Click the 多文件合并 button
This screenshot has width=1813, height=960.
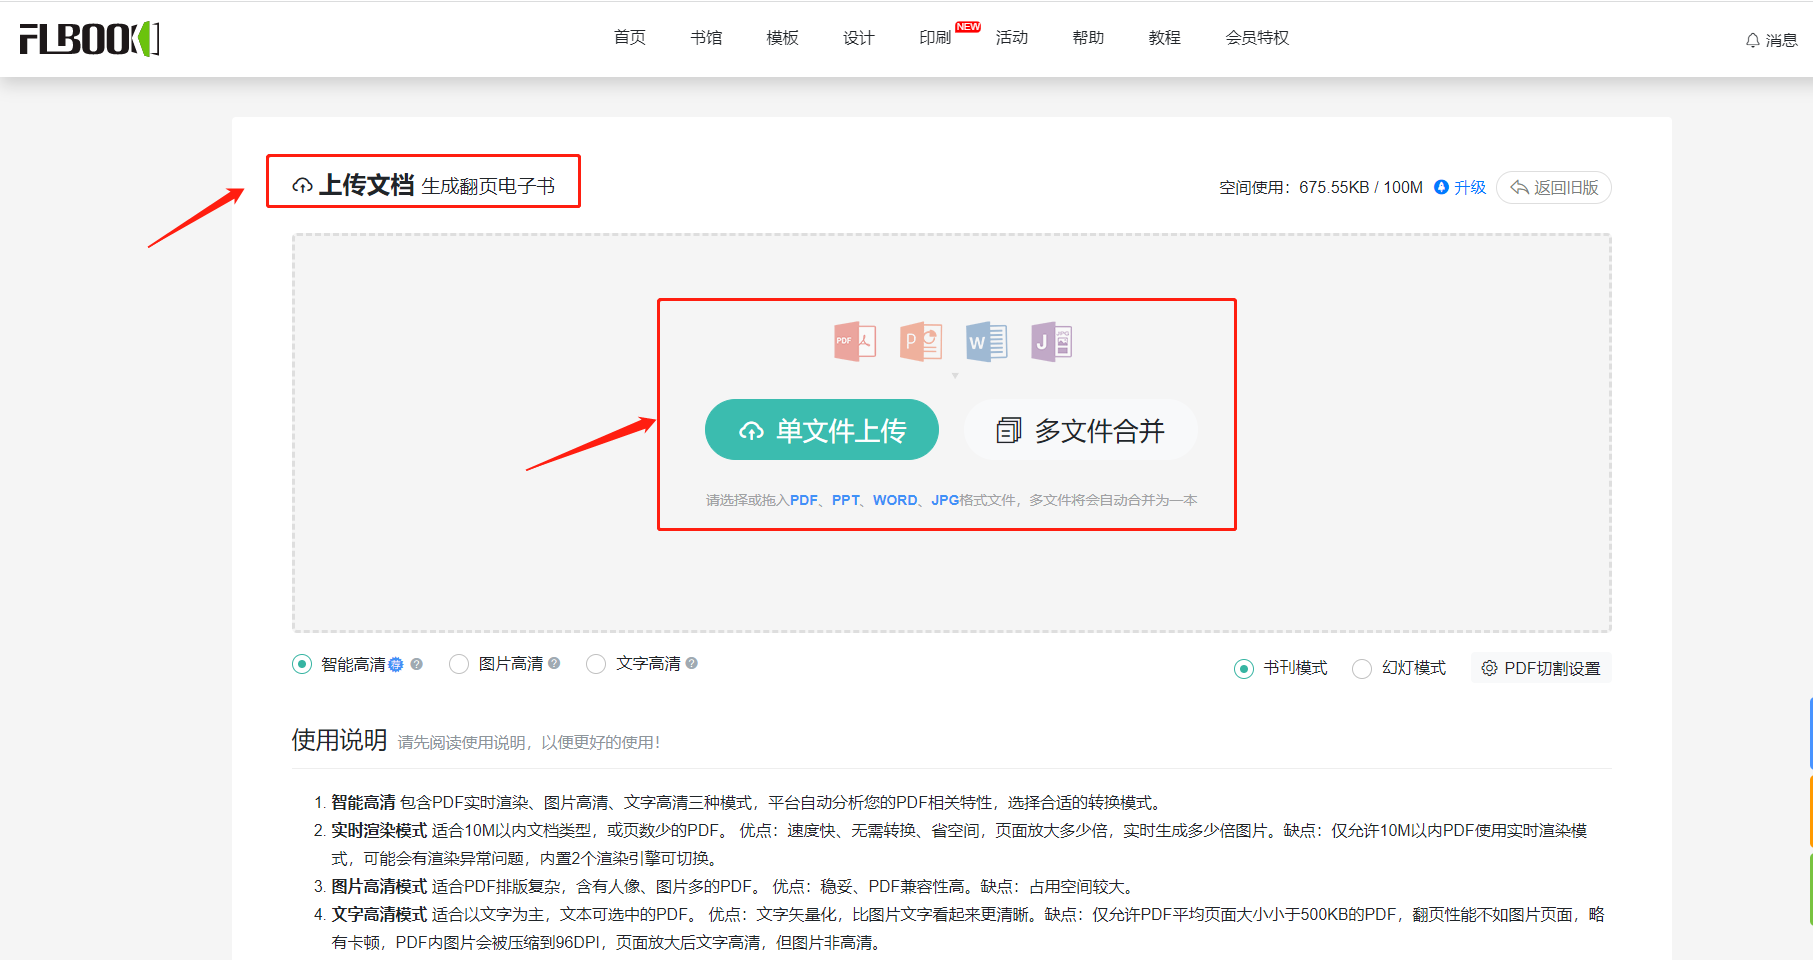pyautogui.click(x=1080, y=430)
